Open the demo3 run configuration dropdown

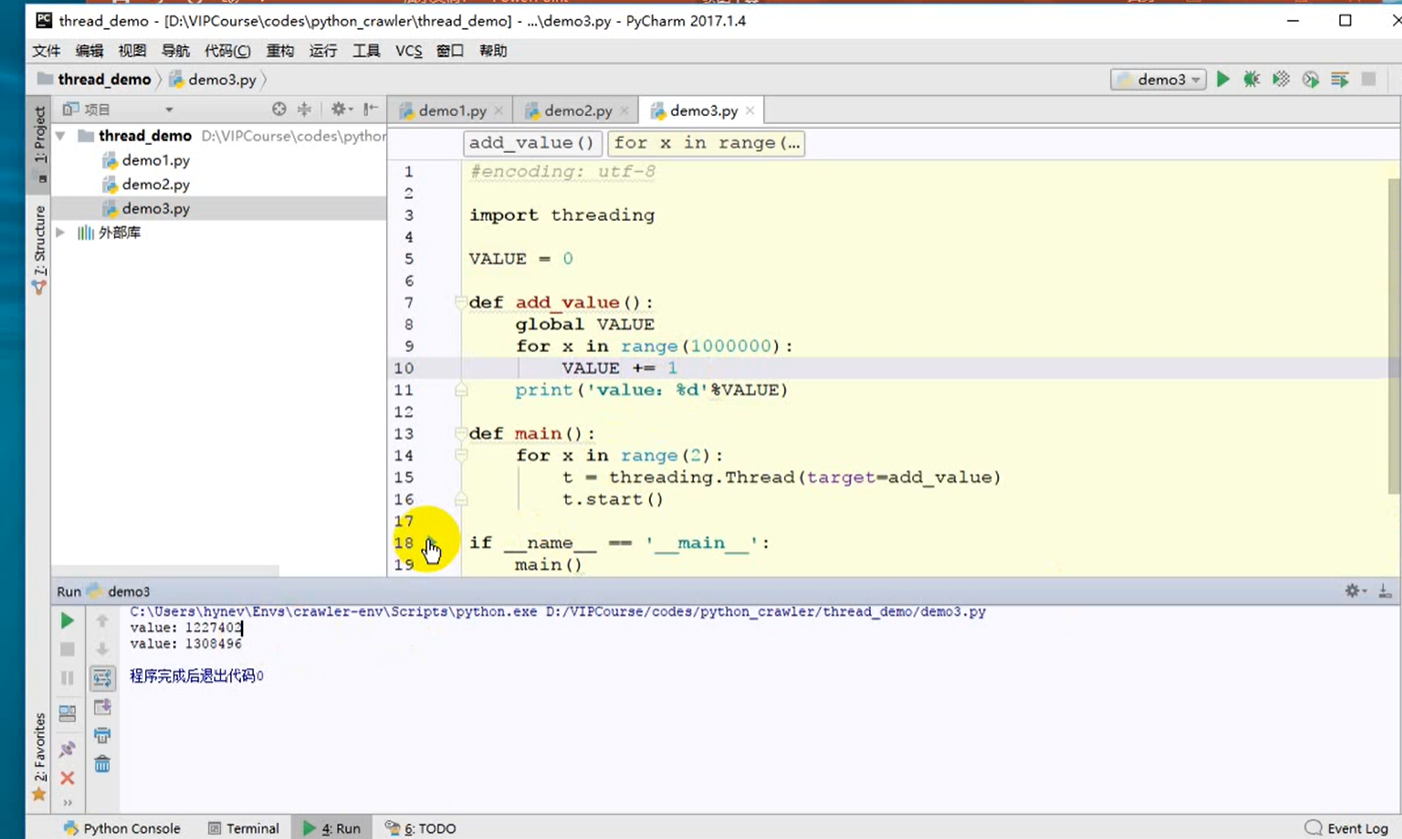[1158, 79]
